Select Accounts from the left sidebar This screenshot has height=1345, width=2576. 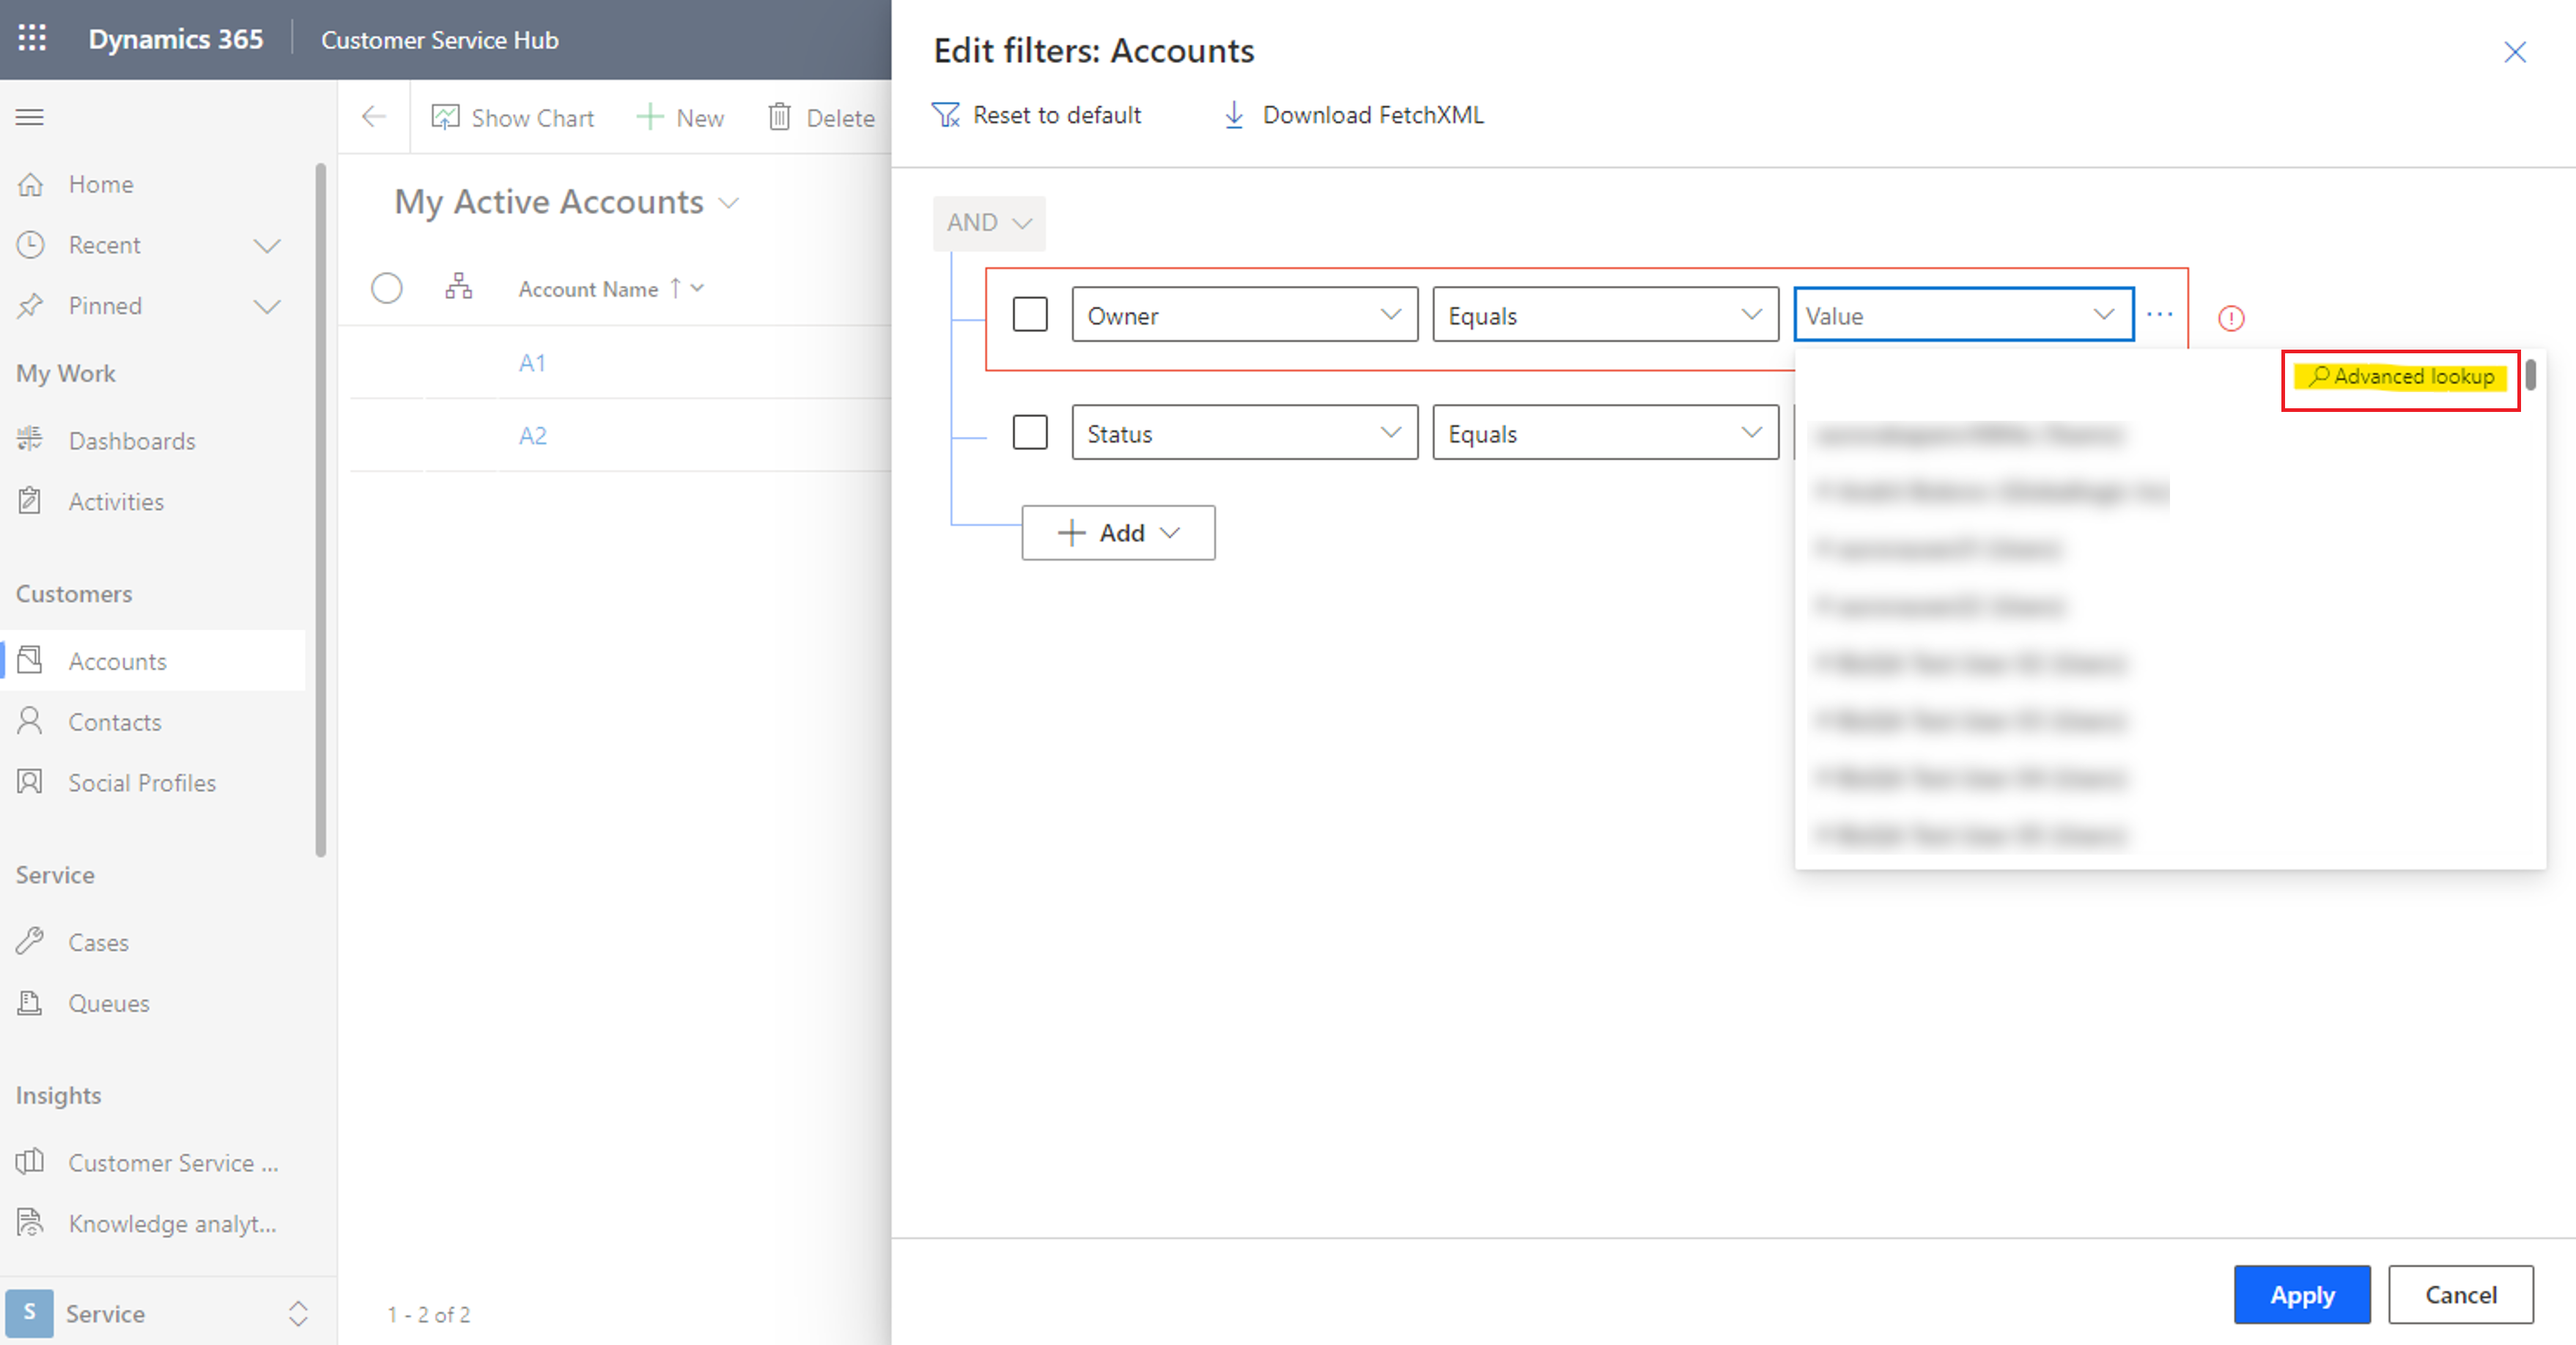tap(116, 660)
